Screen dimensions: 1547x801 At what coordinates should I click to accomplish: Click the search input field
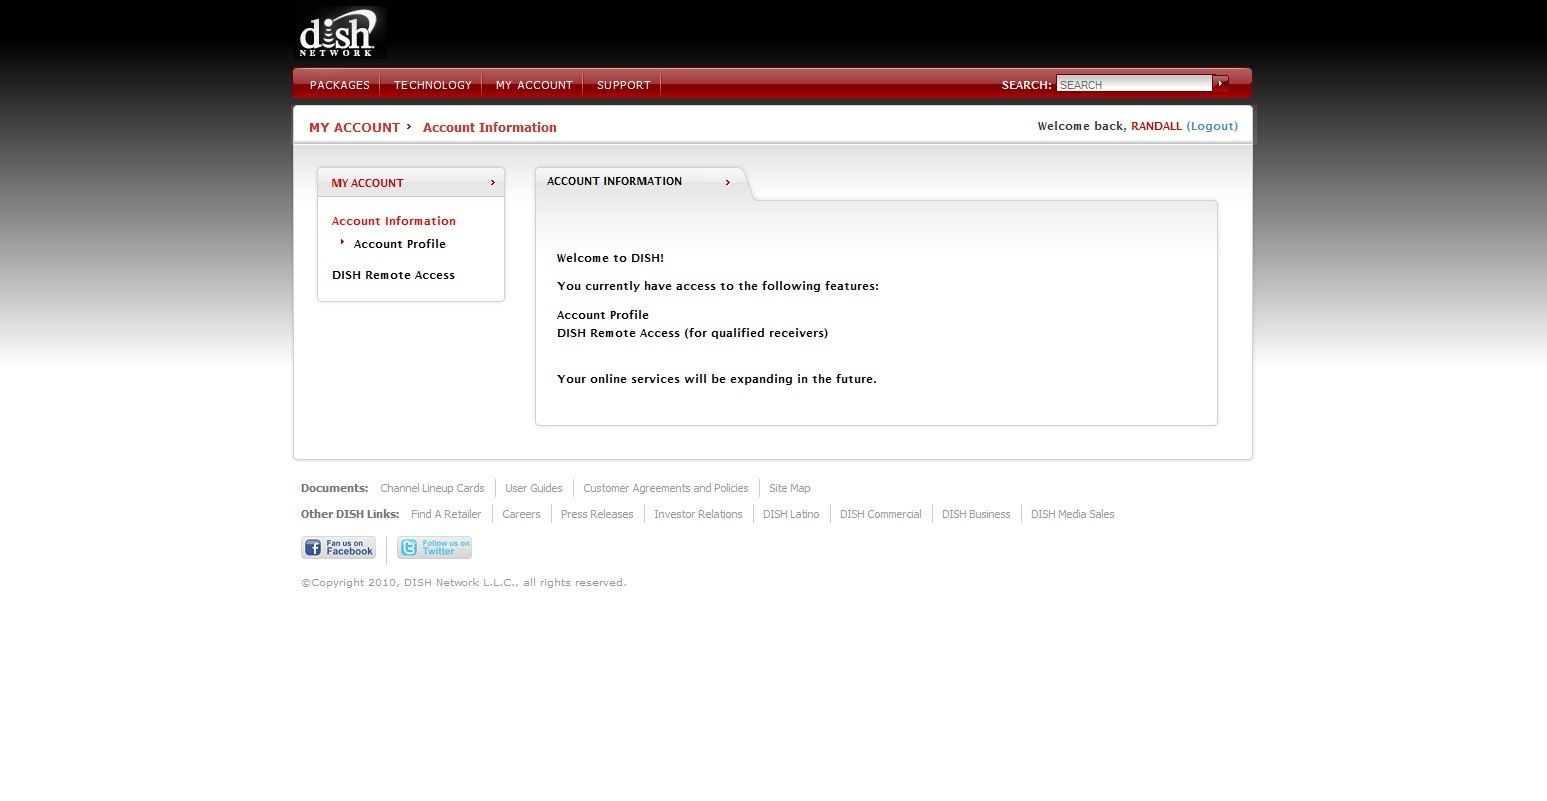pos(1134,84)
